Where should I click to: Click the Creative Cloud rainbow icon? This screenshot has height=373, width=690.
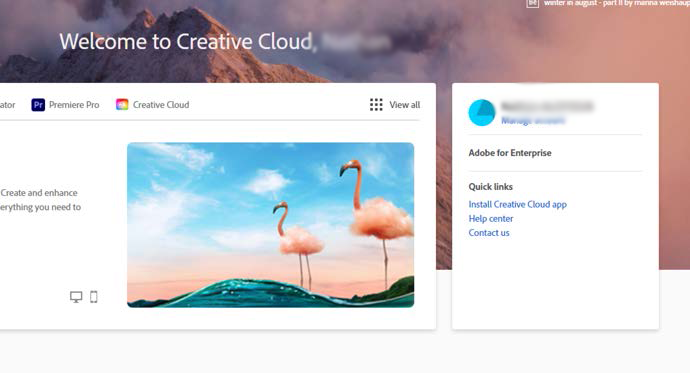(x=122, y=105)
